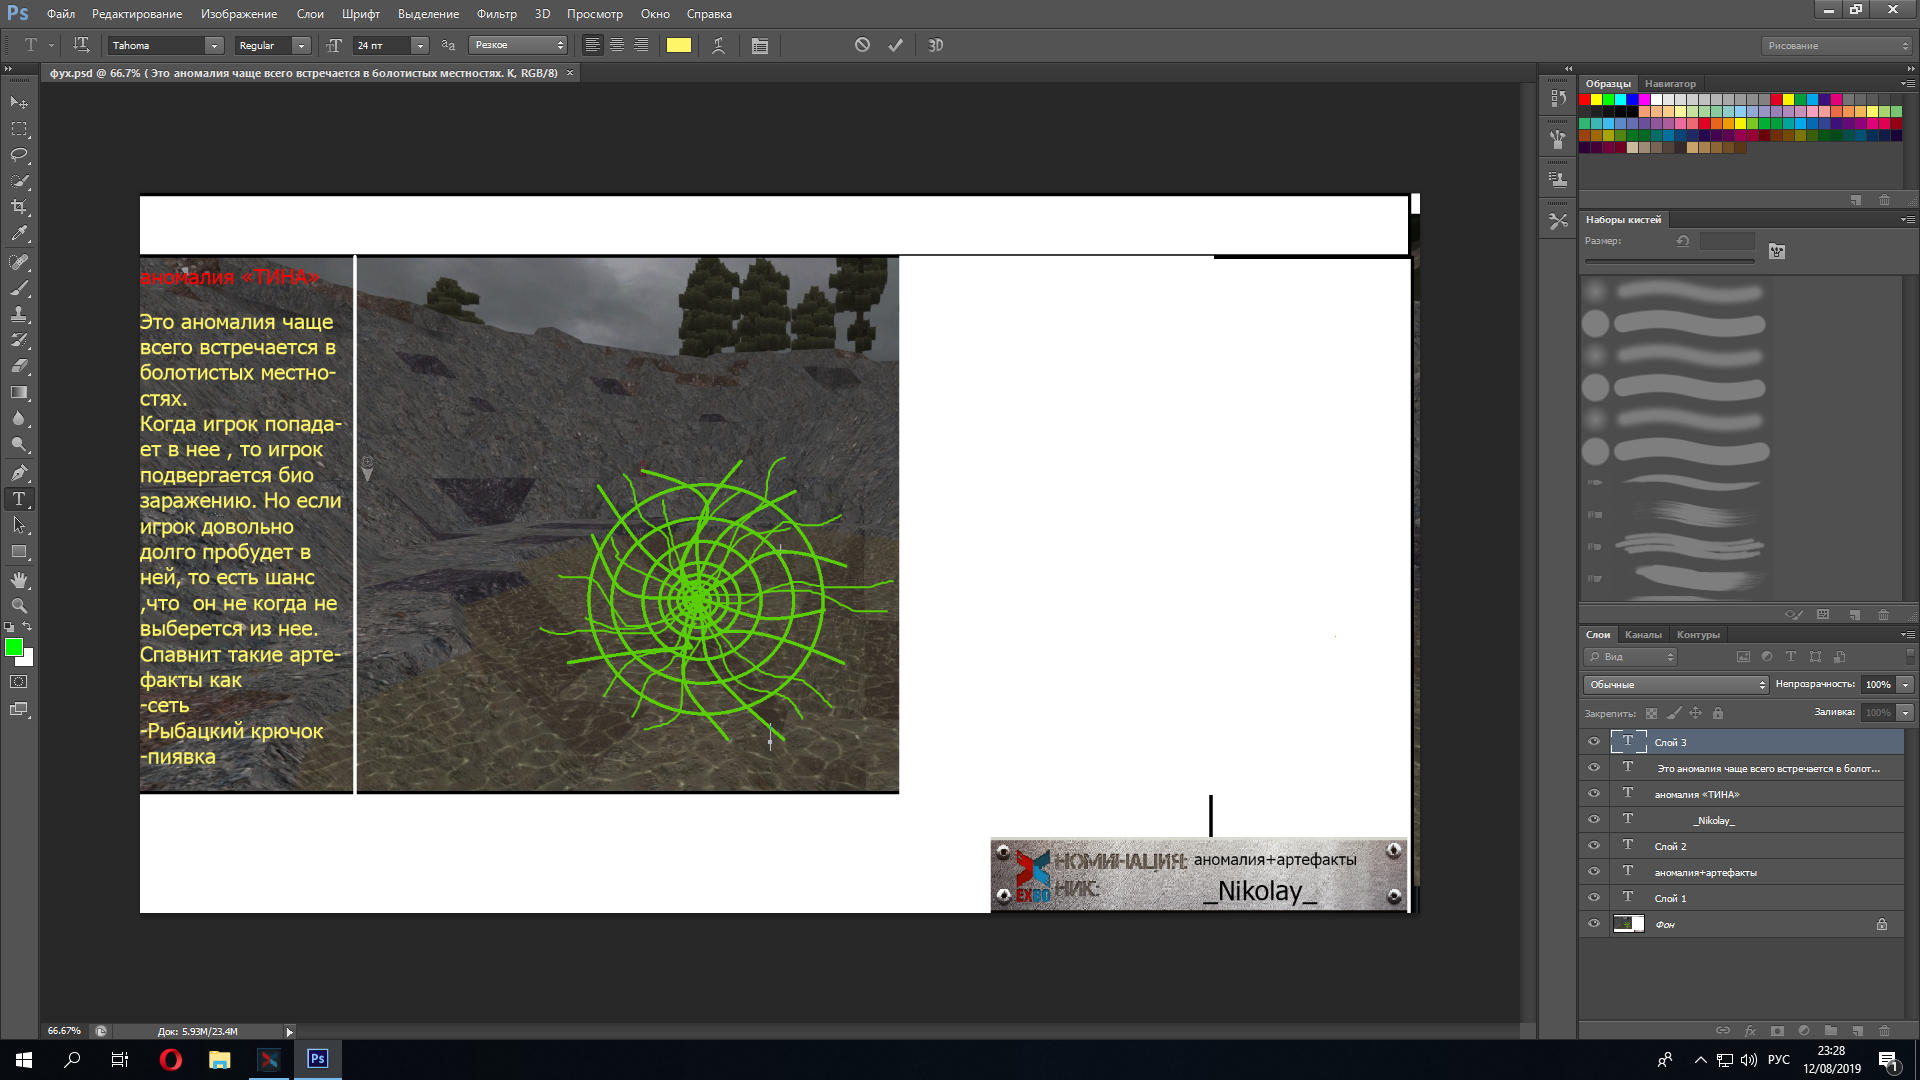
Task: Hide the аномалия+артефакты layer
Action: tap(1594, 872)
